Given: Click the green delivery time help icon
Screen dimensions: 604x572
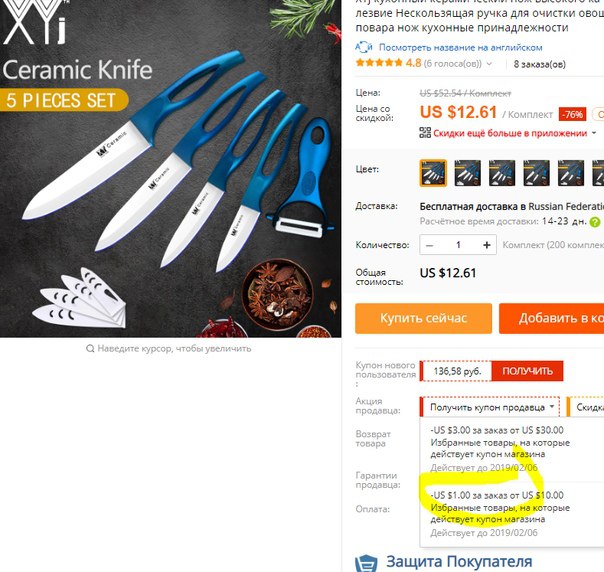Looking at the screenshot, I should (595, 222).
